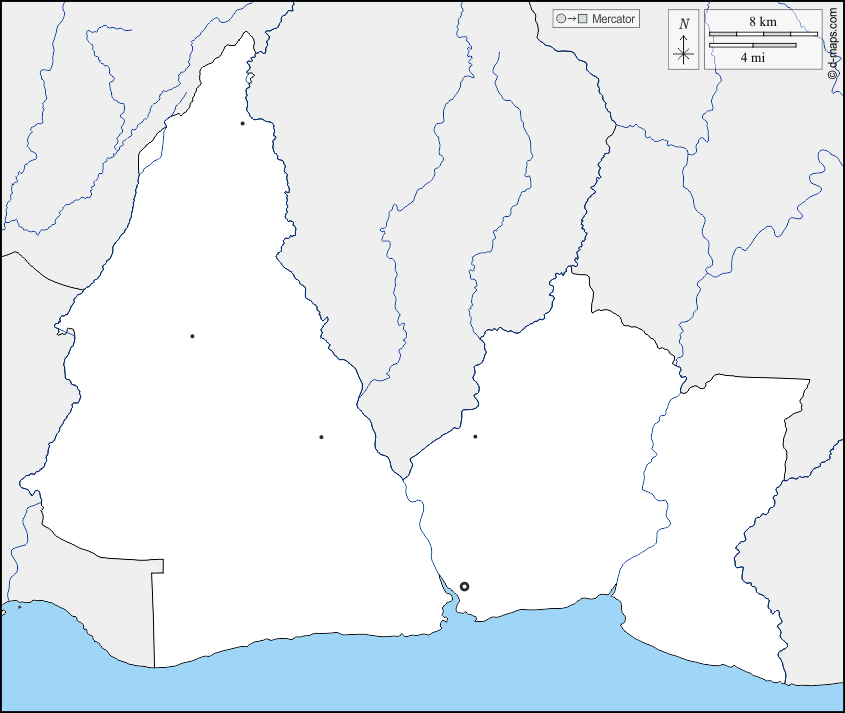Click the north arrow compass symbol

pos(684,50)
